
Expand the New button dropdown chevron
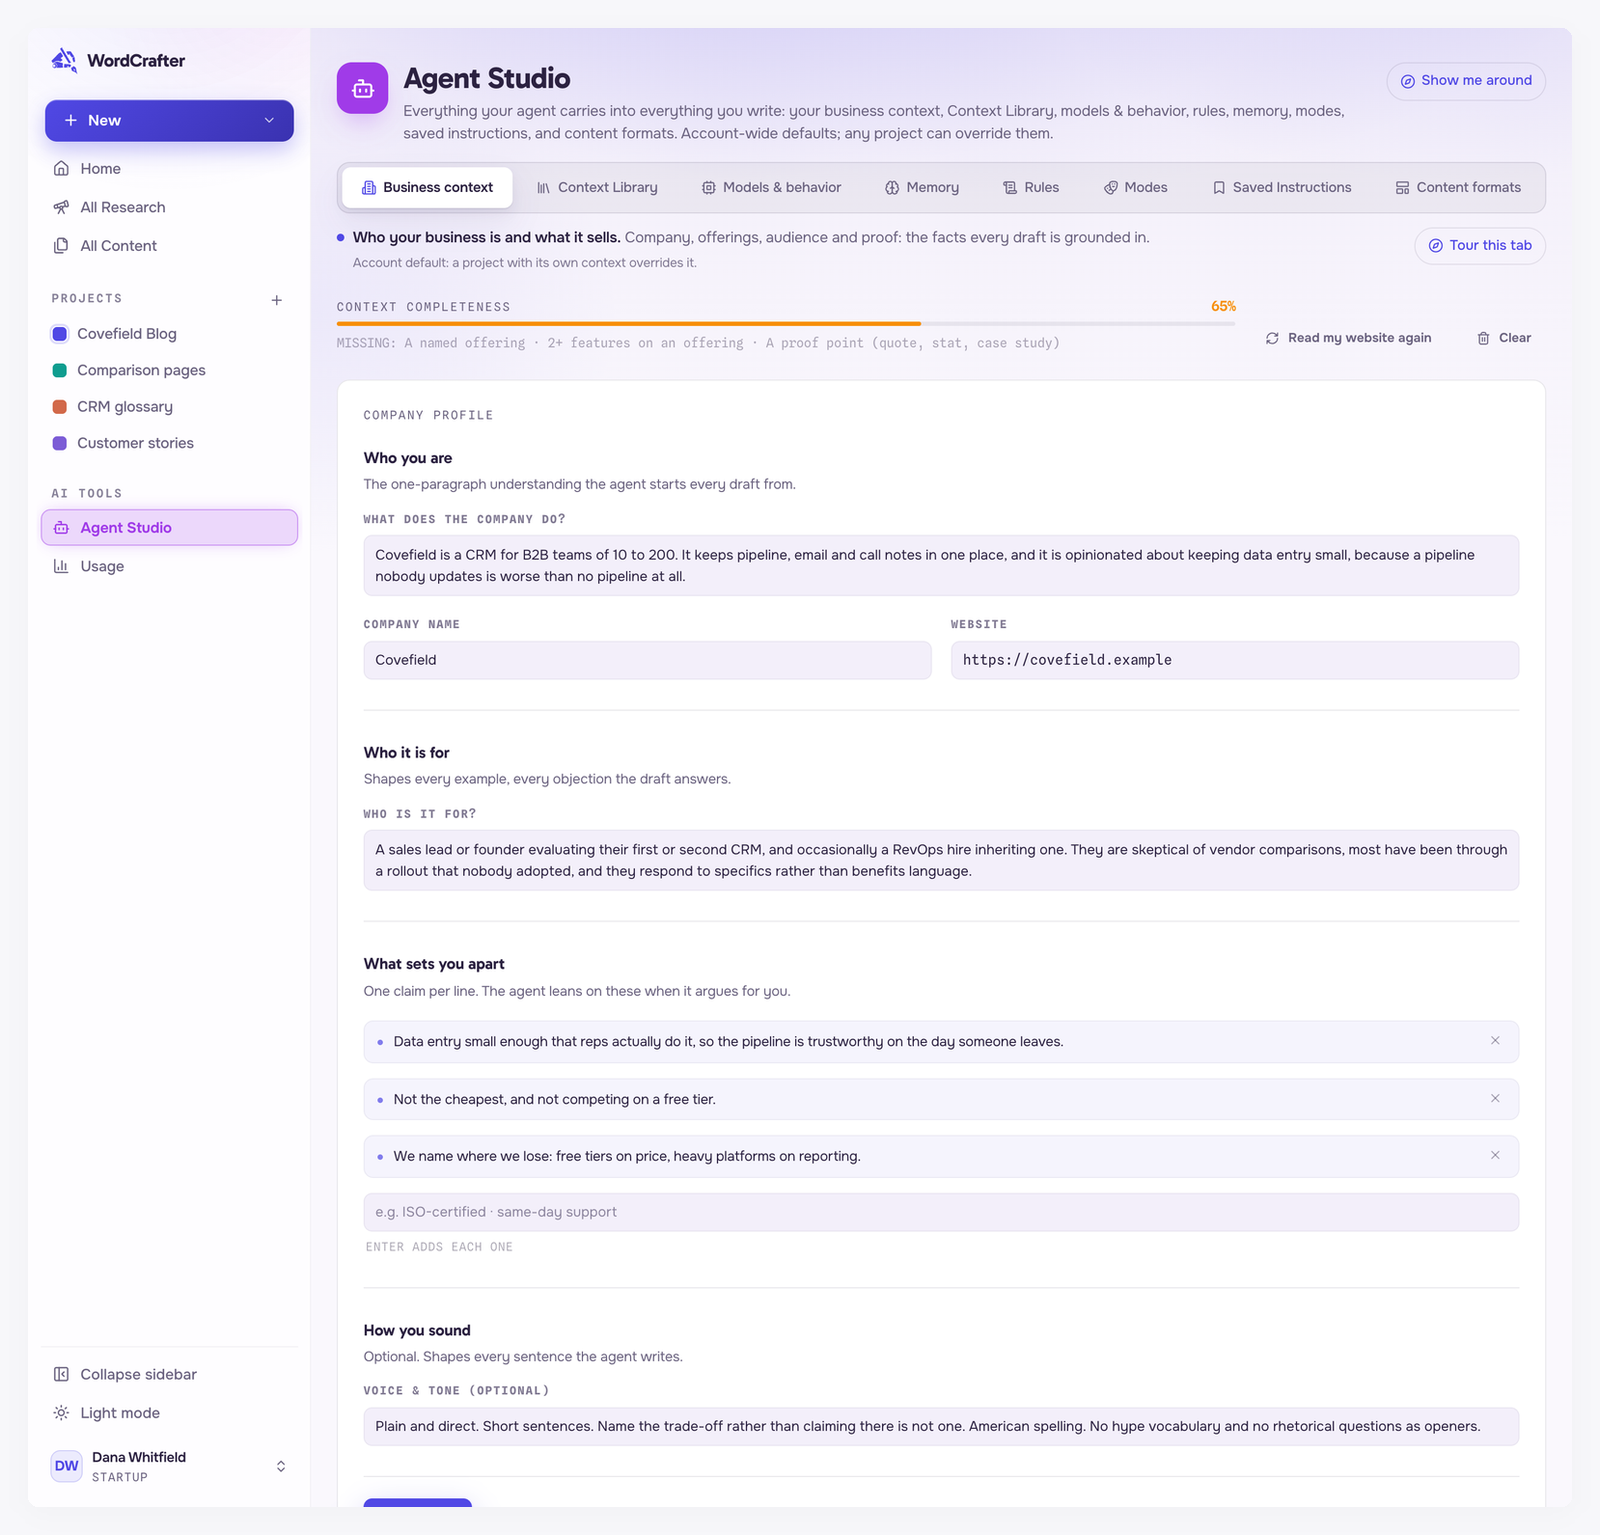click(x=269, y=120)
